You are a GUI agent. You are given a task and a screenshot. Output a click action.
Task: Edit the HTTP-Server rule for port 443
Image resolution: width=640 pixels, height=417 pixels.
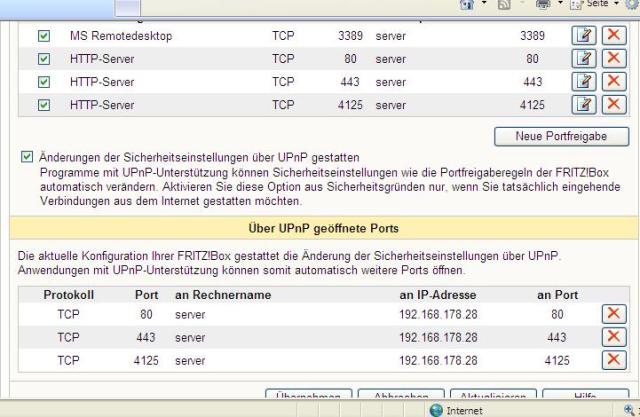584,82
